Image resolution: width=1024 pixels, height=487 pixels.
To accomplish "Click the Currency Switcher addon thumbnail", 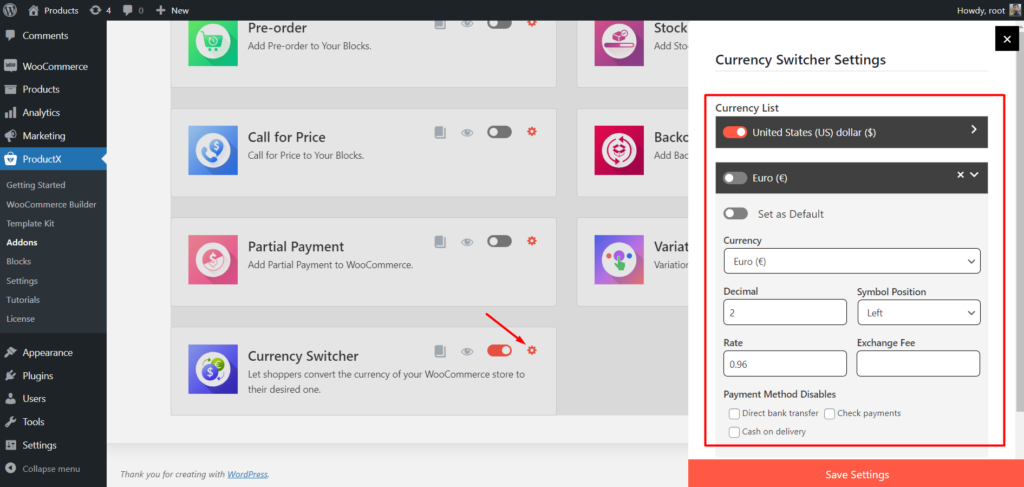I will click(x=213, y=369).
